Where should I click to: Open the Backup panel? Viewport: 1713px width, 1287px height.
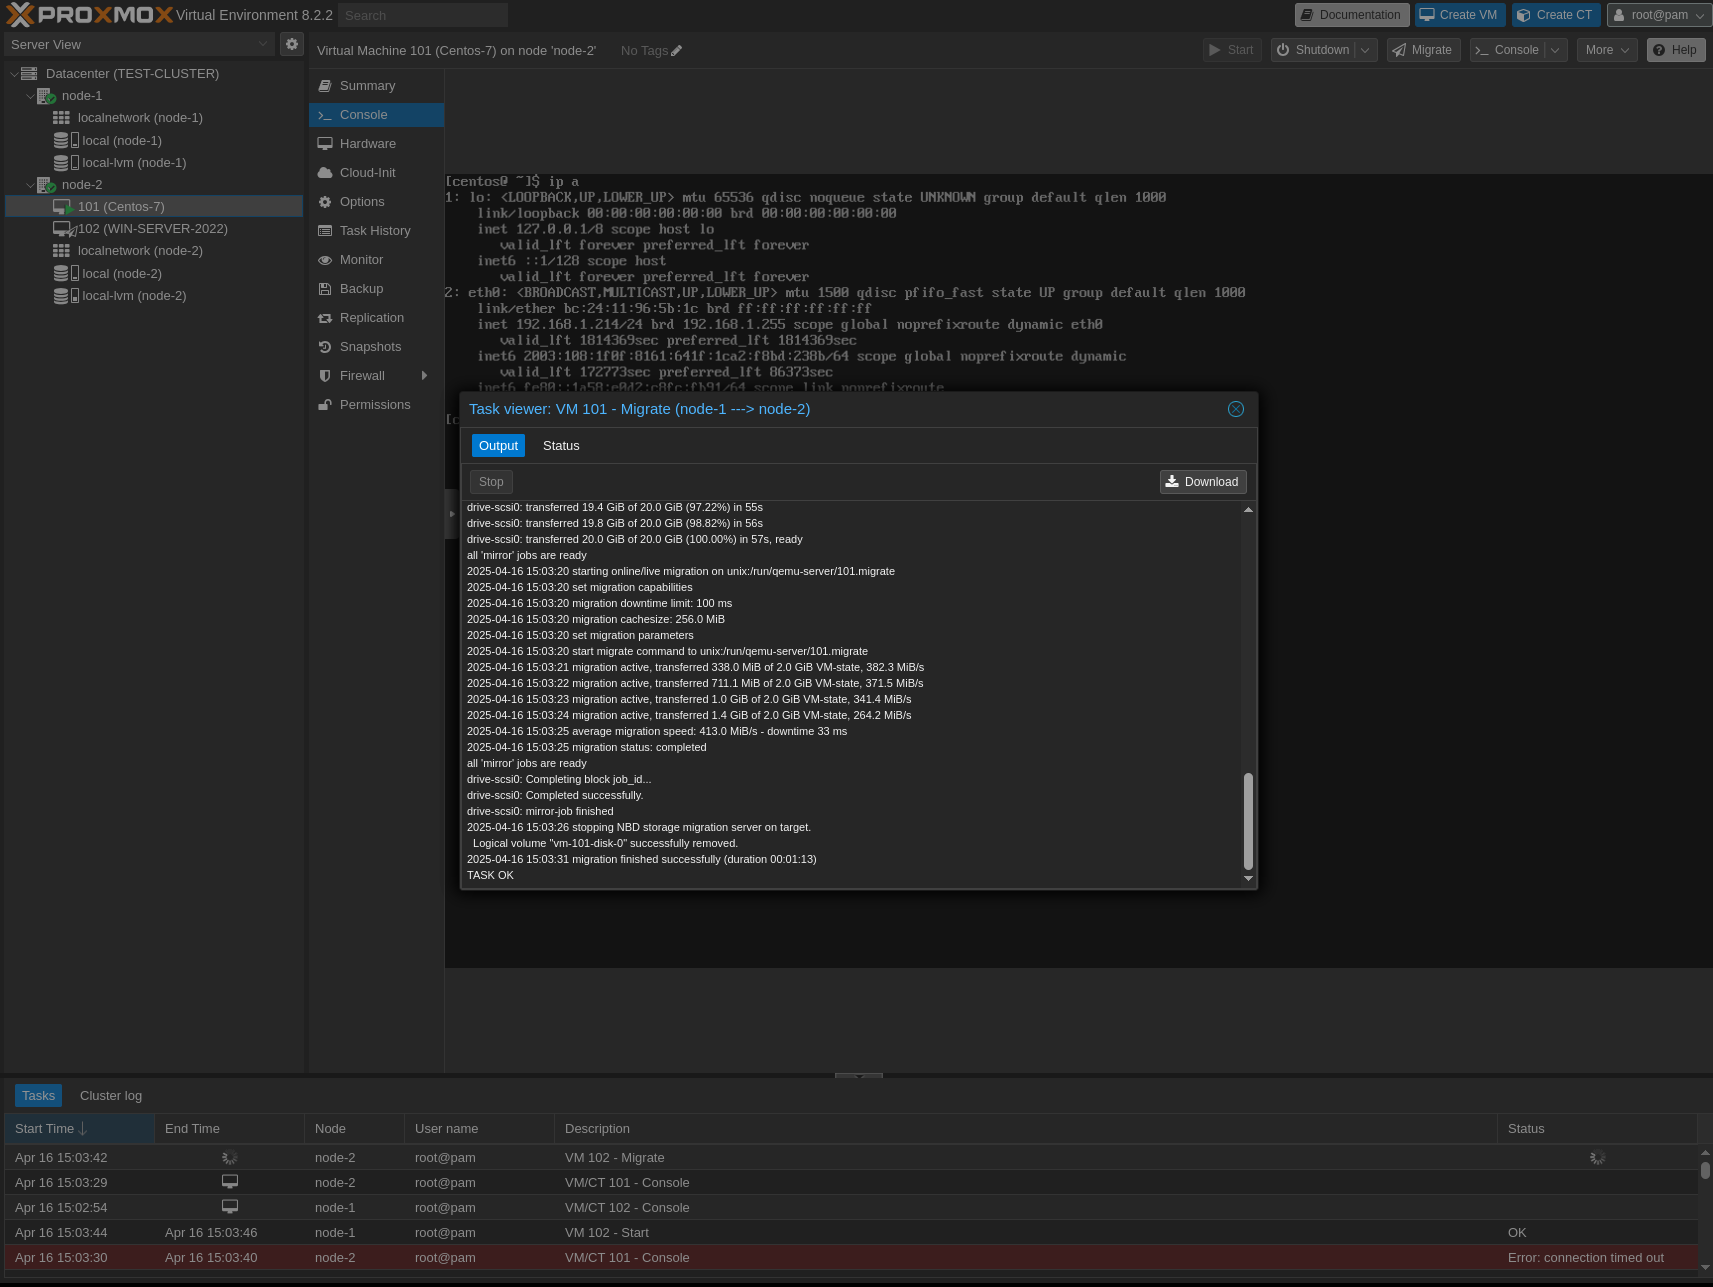tap(360, 288)
